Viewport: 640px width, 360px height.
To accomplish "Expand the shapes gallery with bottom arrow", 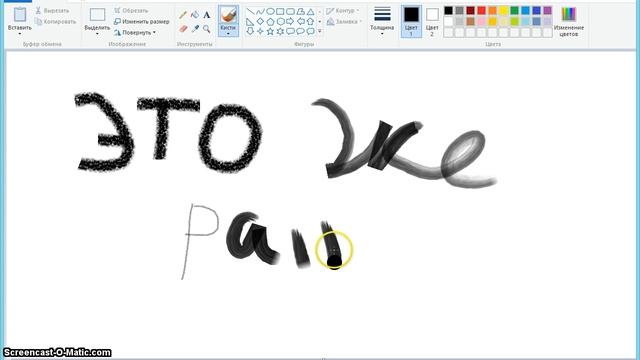I will coord(320,31).
